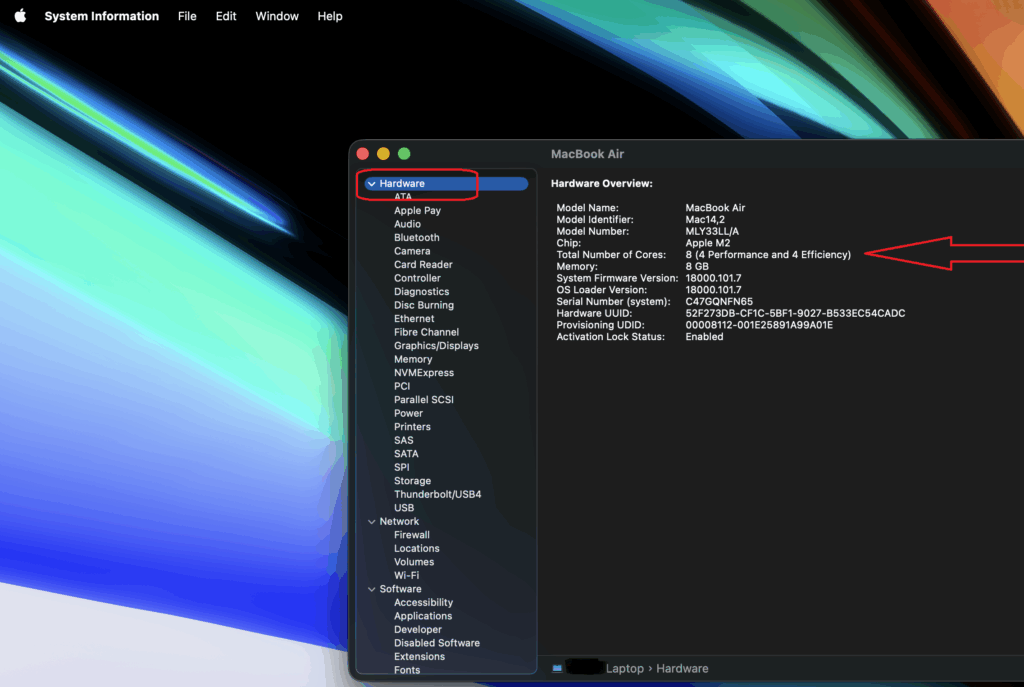Viewport: 1024px width, 687px height.
Task: Select Bluetooth in the sidebar
Action: coord(417,238)
